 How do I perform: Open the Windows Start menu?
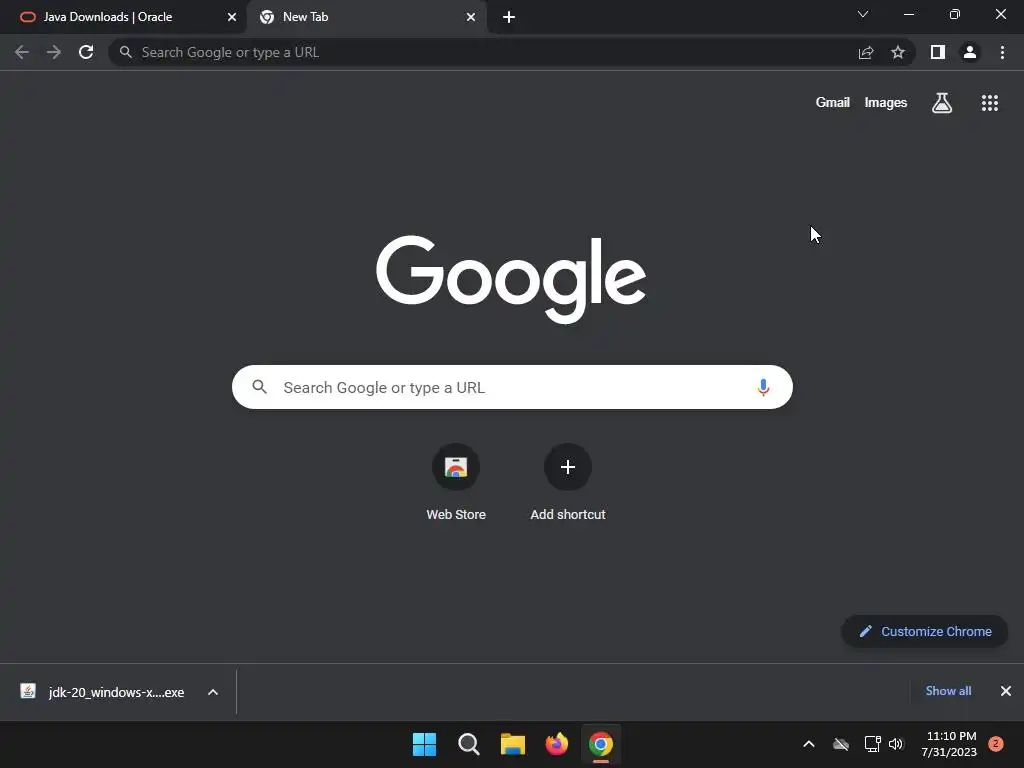point(424,744)
